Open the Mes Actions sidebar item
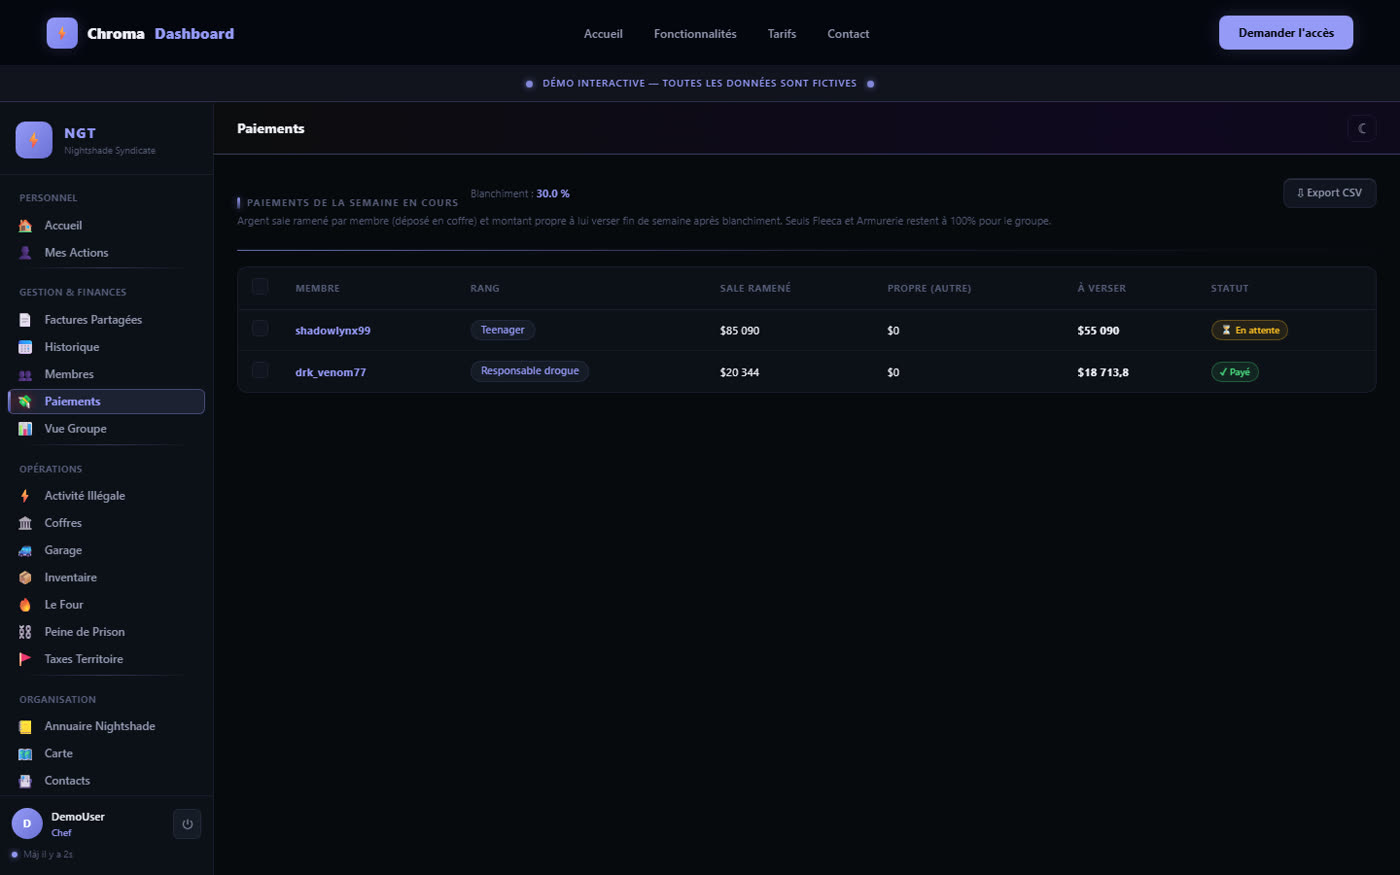1400x875 pixels. coord(106,253)
